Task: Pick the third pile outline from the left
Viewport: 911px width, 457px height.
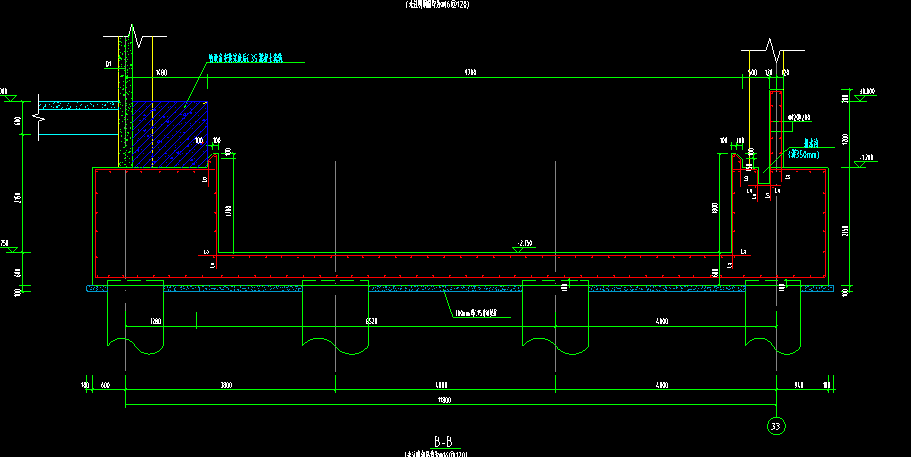Action: (555, 317)
